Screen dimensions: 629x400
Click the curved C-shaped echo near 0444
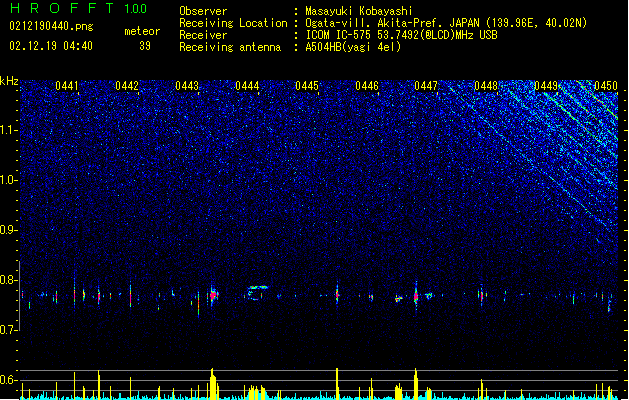click(256, 292)
